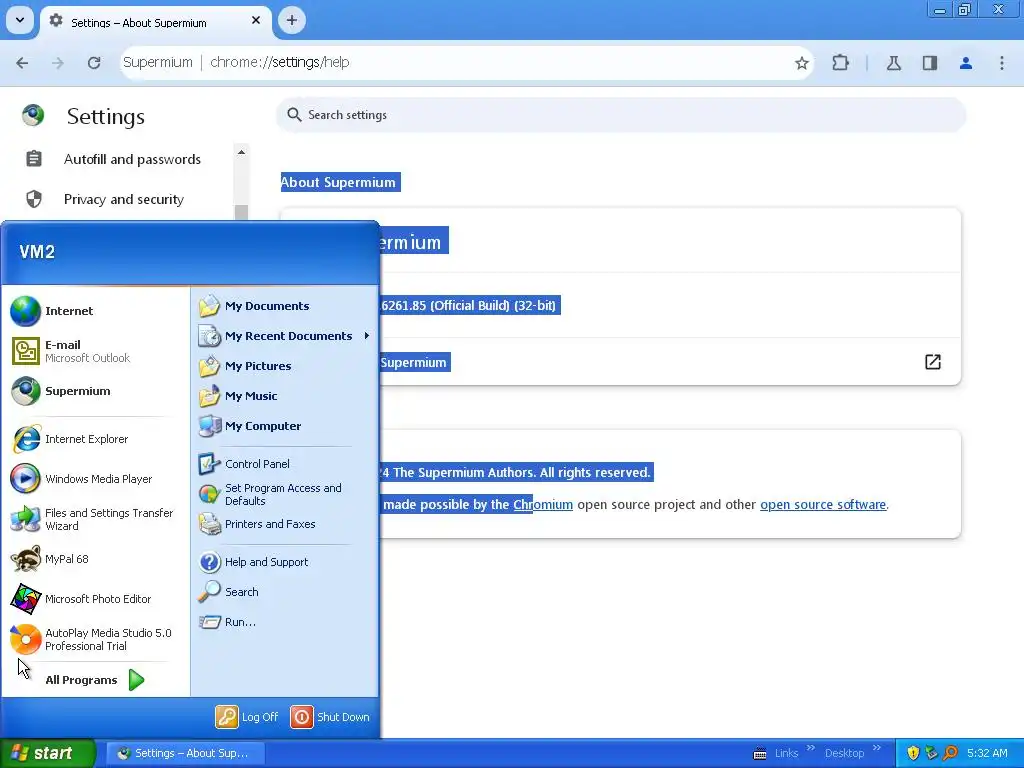Viewport: 1024px width, 768px height.
Task: Bookmark this page with the star icon
Action: (x=802, y=63)
